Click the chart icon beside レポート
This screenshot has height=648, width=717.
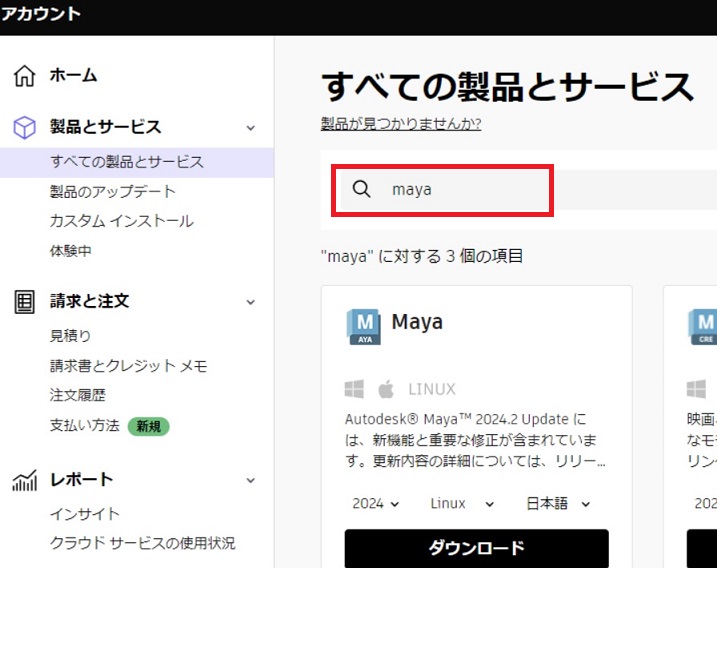click(x=25, y=480)
